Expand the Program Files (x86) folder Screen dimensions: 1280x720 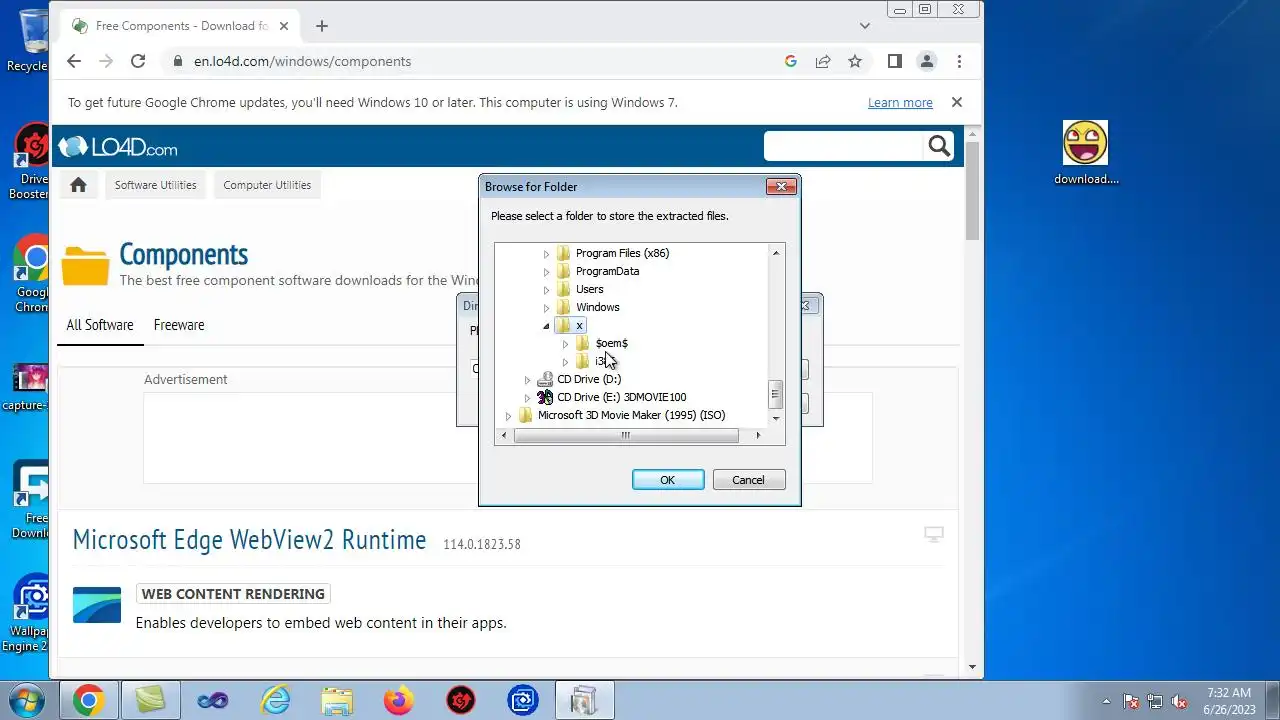coord(546,254)
